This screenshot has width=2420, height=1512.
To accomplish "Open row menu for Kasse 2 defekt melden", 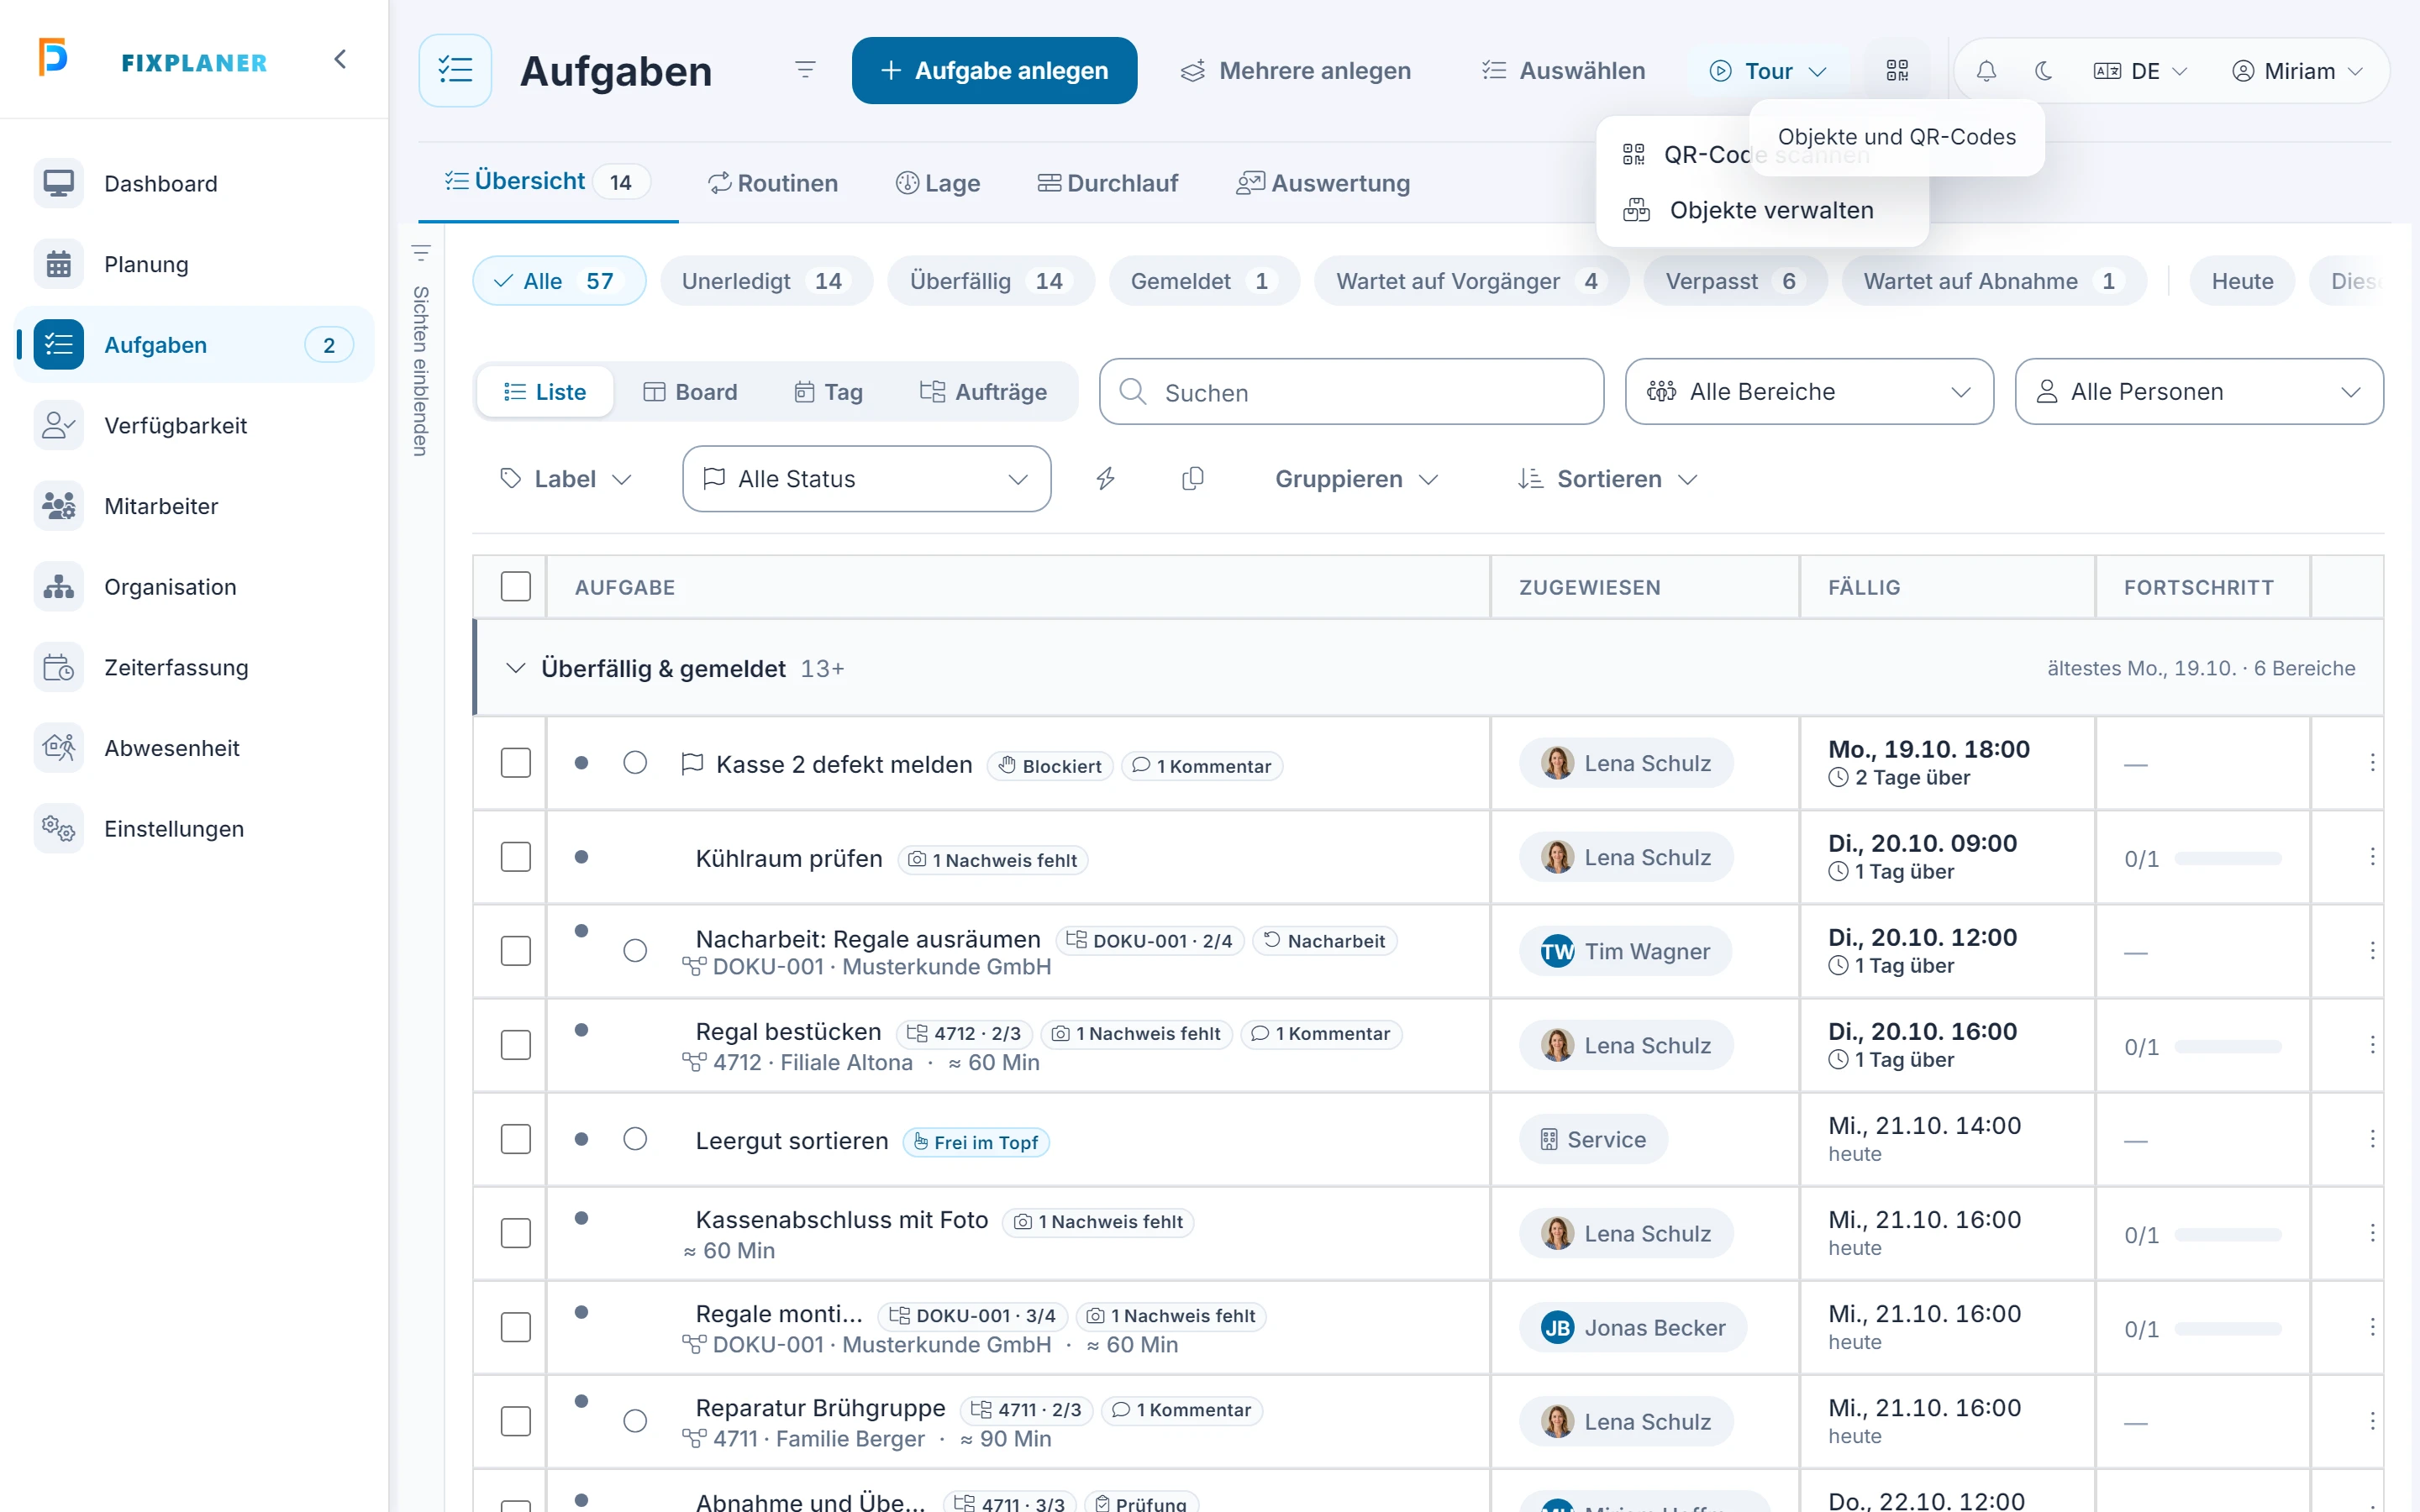I will (x=2372, y=764).
